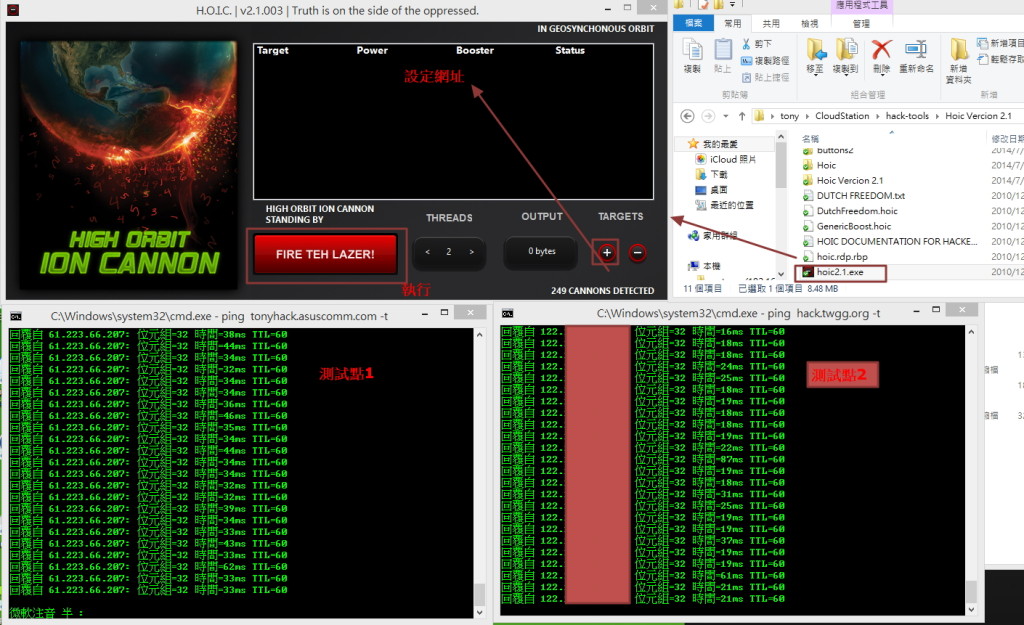The image size is (1024, 625).
Task: Switch to the 管理 ribbon tab
Action: [861, 24]
